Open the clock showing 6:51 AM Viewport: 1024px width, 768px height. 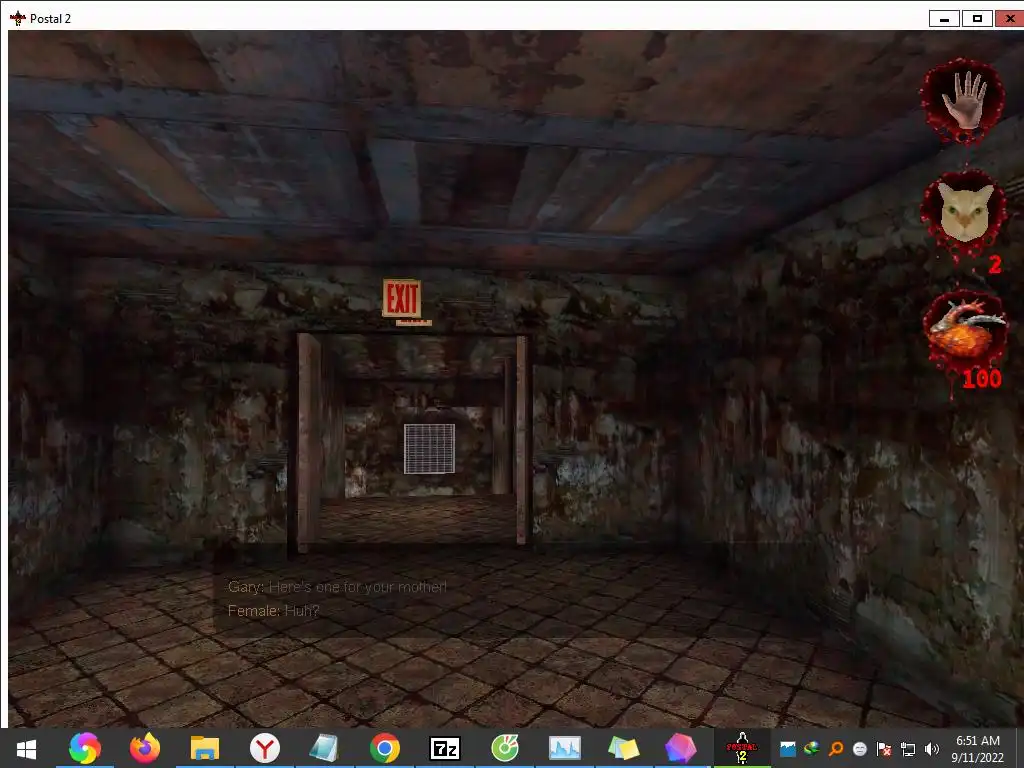click(x=978, y=748)
